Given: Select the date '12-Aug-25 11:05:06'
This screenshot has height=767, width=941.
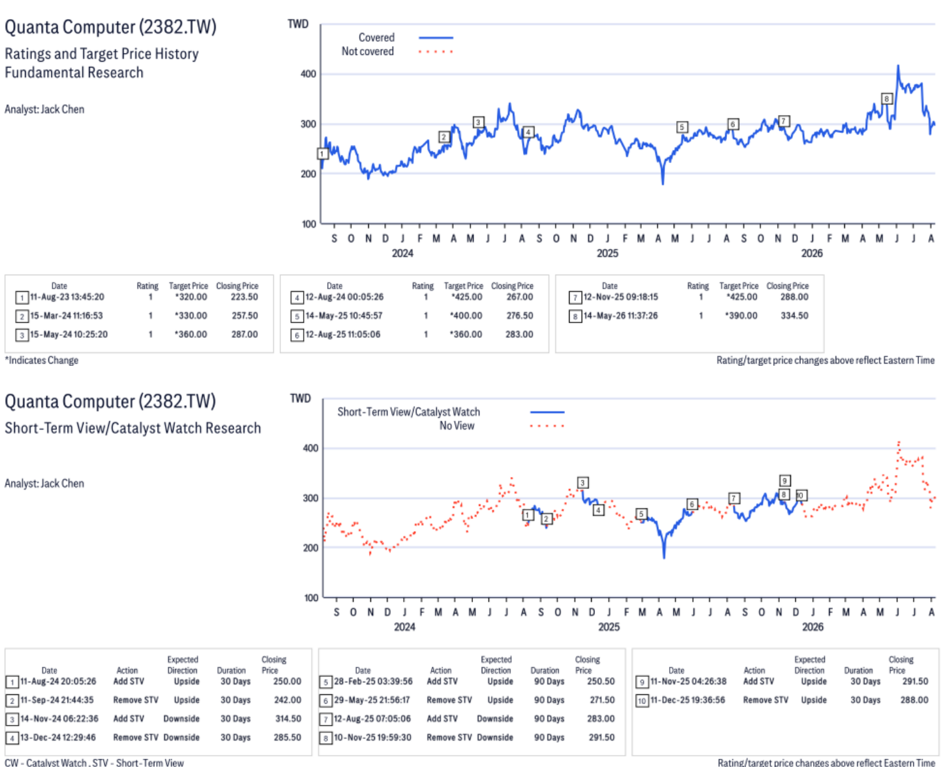Looking at the screenshot, I should pyautogui.click(x=343, y=334).
